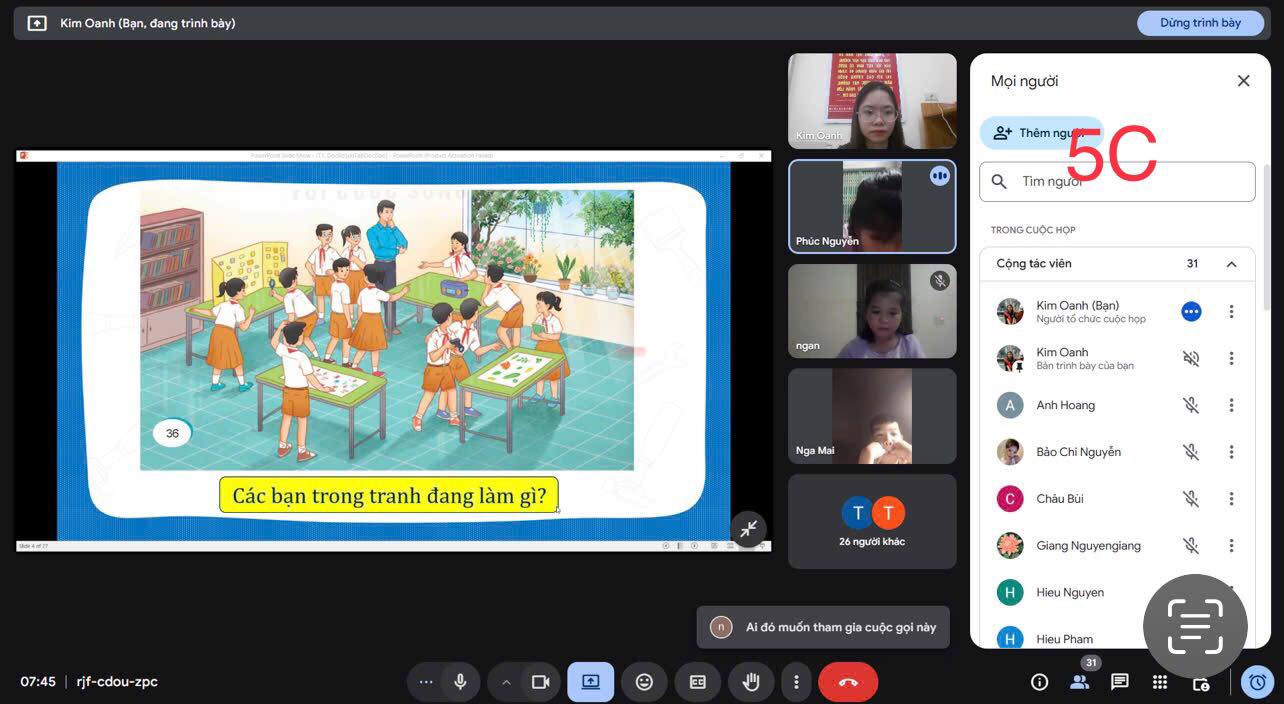Turn on closed captions
Viewport: 1284px width, 704px height.
(x=698, y=682)
